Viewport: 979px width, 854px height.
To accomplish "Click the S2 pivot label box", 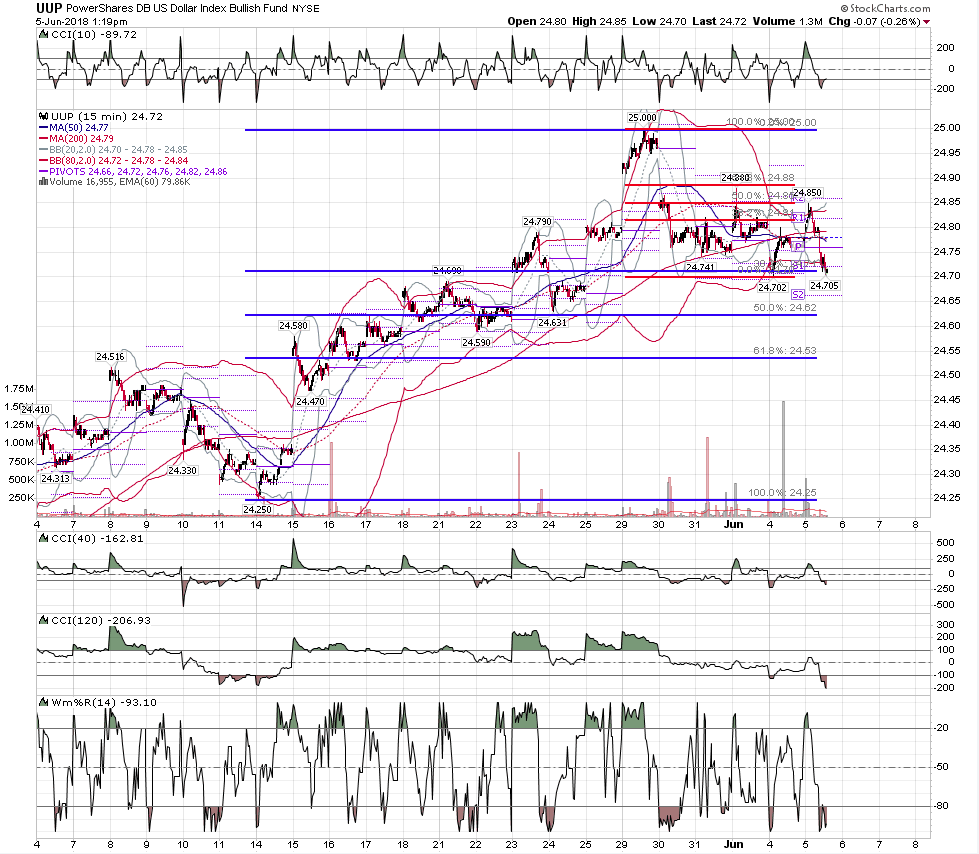I will 798,295.
